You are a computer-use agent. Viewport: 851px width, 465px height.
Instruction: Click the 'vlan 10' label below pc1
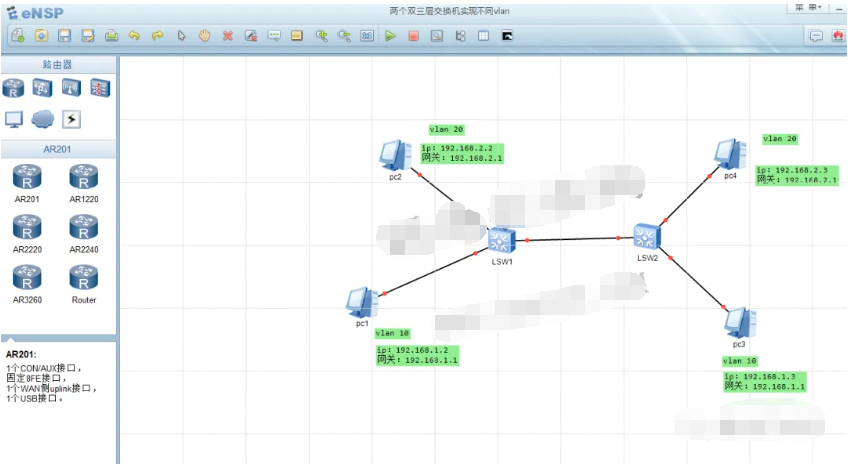click(392, 333)
